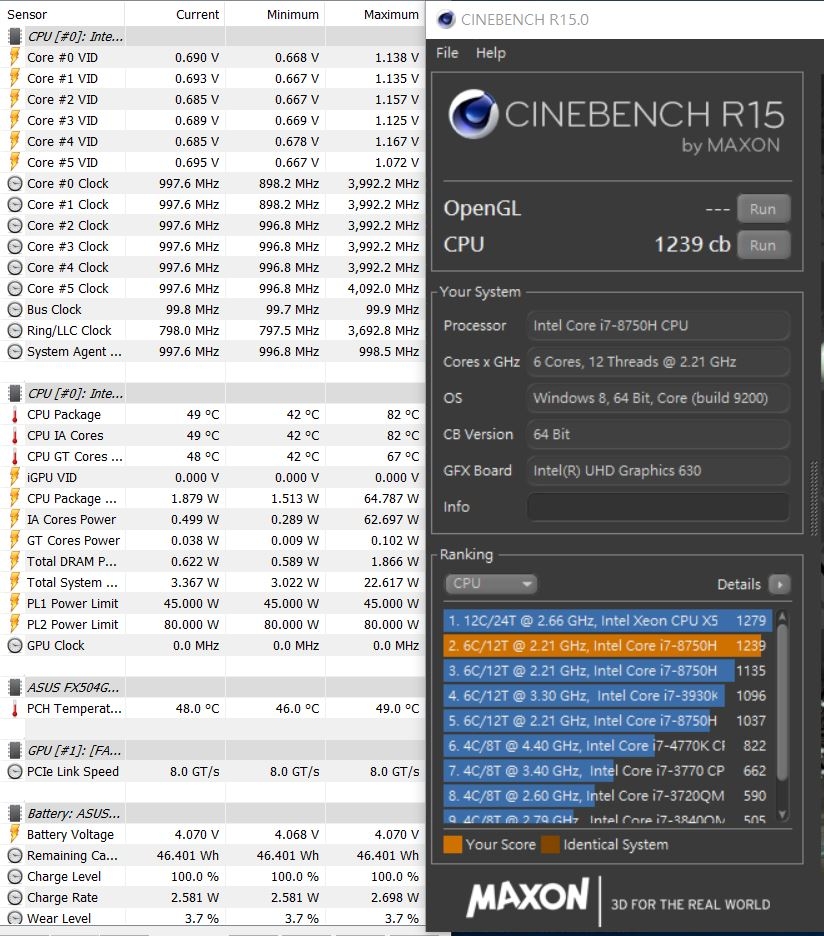Click the clock icon next to System Agent
The height and width of the screenshot is (936, 824).
pos(14,352)
